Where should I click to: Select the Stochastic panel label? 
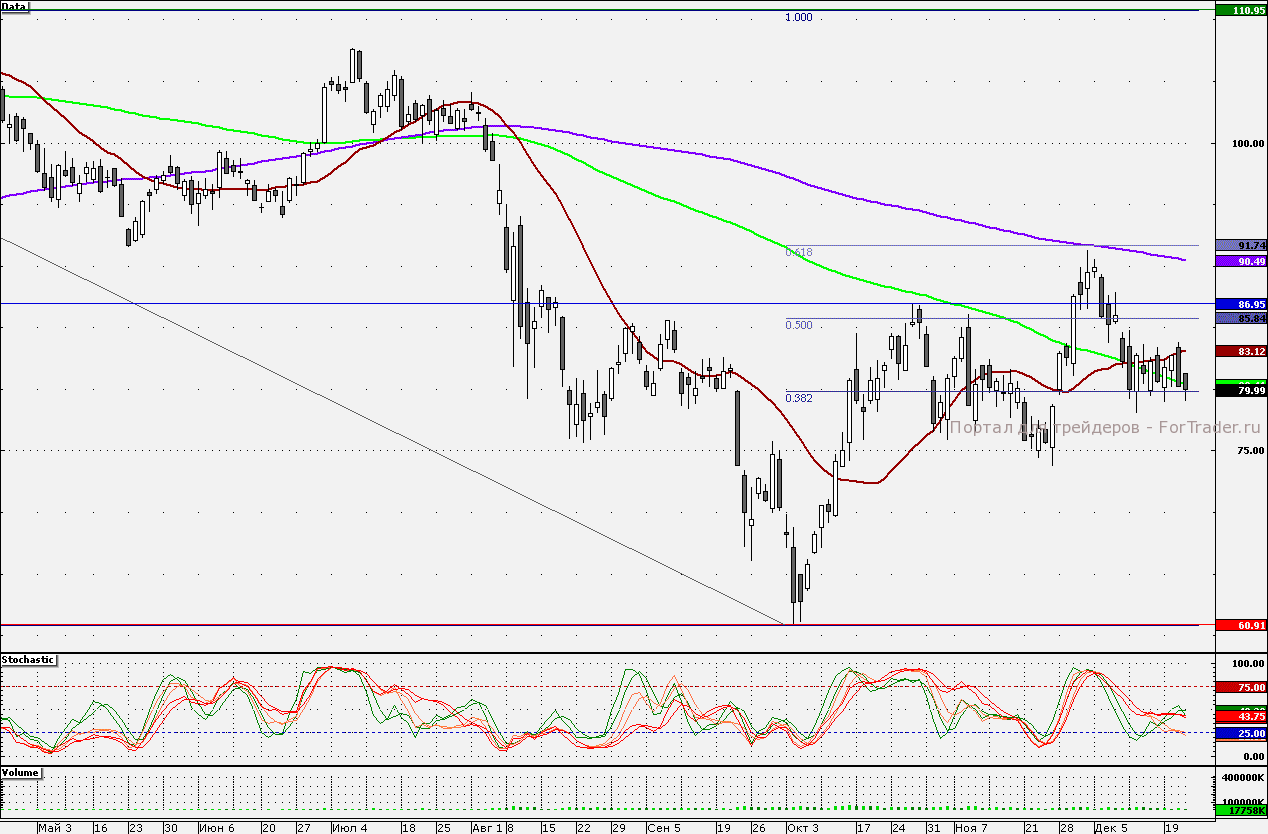pos(28,660)
